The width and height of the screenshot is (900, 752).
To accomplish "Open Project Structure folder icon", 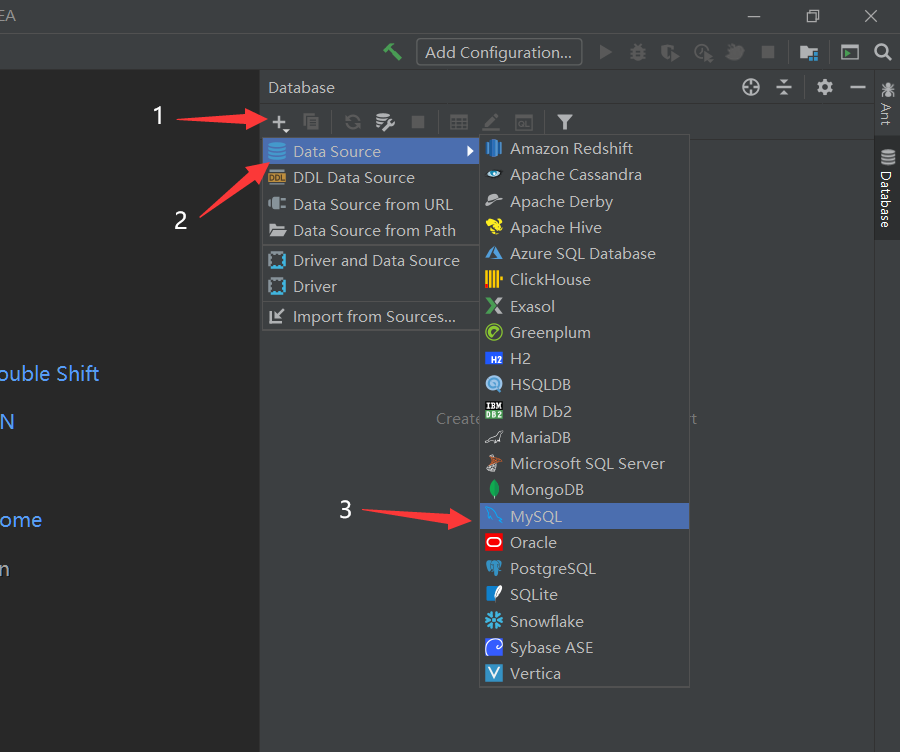I will (x=809, y=53).
